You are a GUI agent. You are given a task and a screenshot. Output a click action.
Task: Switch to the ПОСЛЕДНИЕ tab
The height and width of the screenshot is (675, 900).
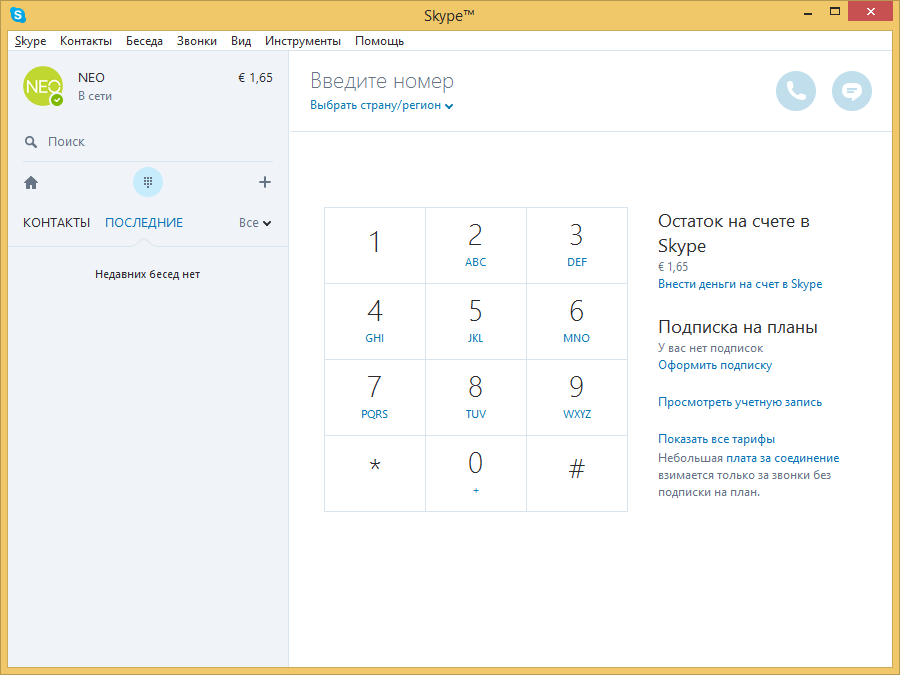[x=144, y=223]
